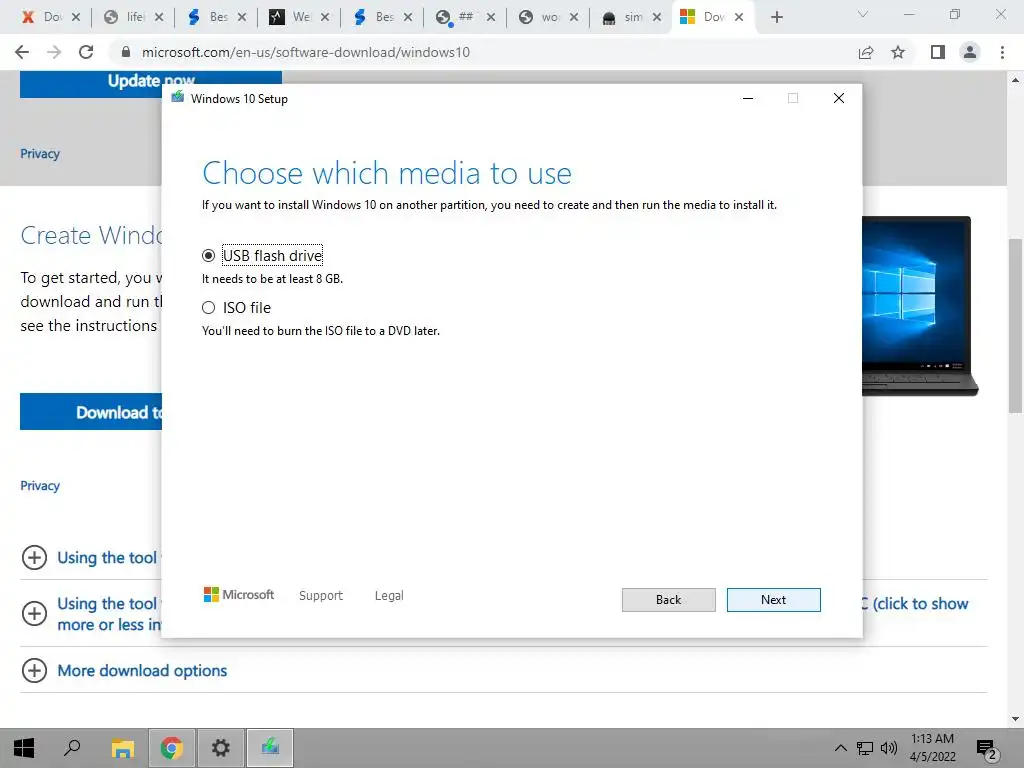
Task: Click scrollbar down arrow on webpage
Action: coord(1015,719)
